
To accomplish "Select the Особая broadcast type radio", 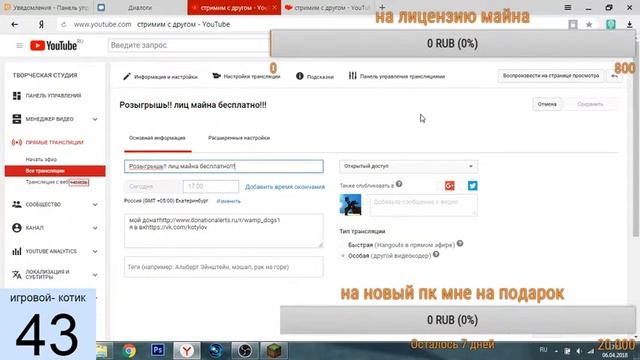I will 343,256.
